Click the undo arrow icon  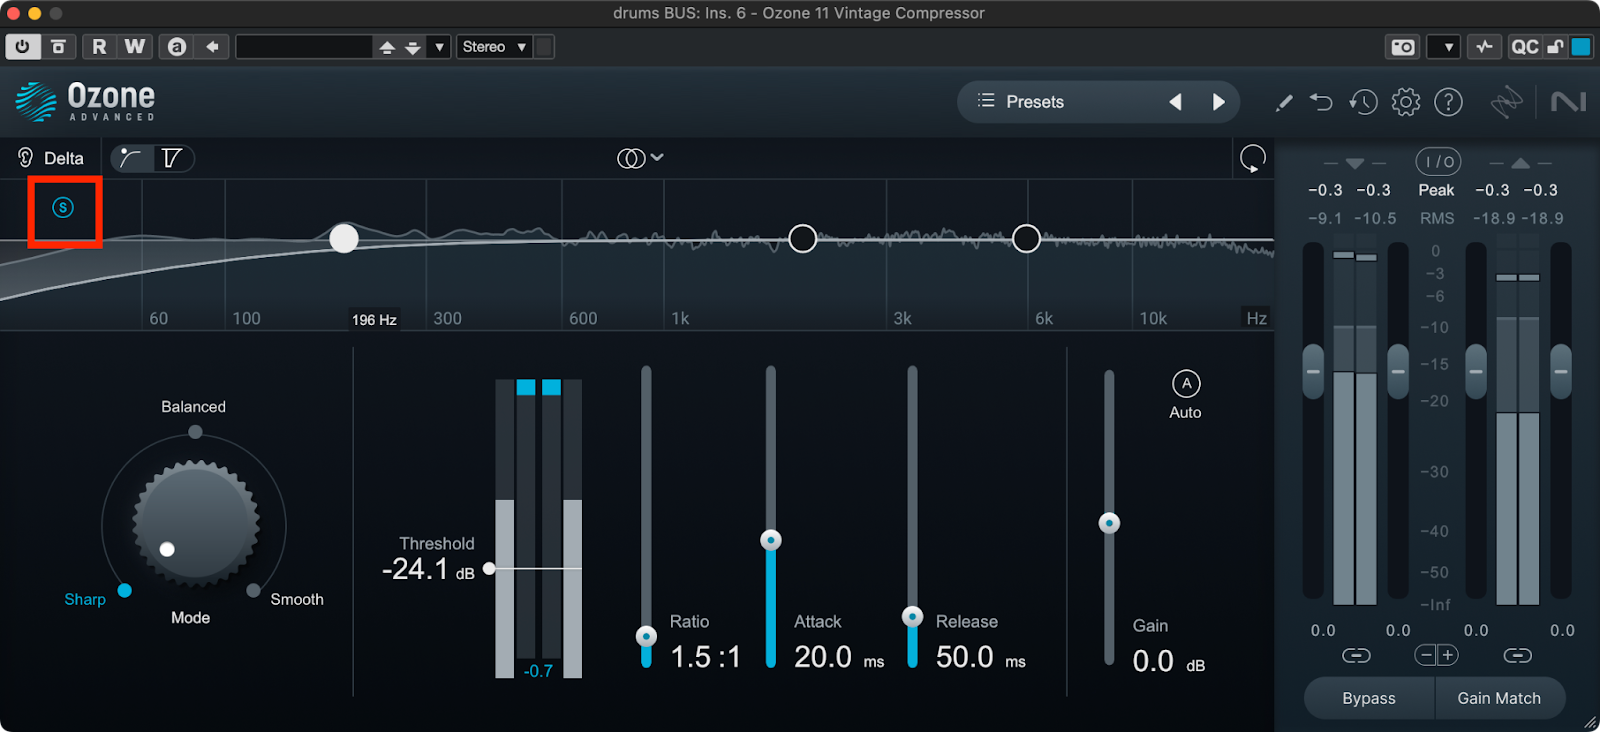pos(1321,102)
